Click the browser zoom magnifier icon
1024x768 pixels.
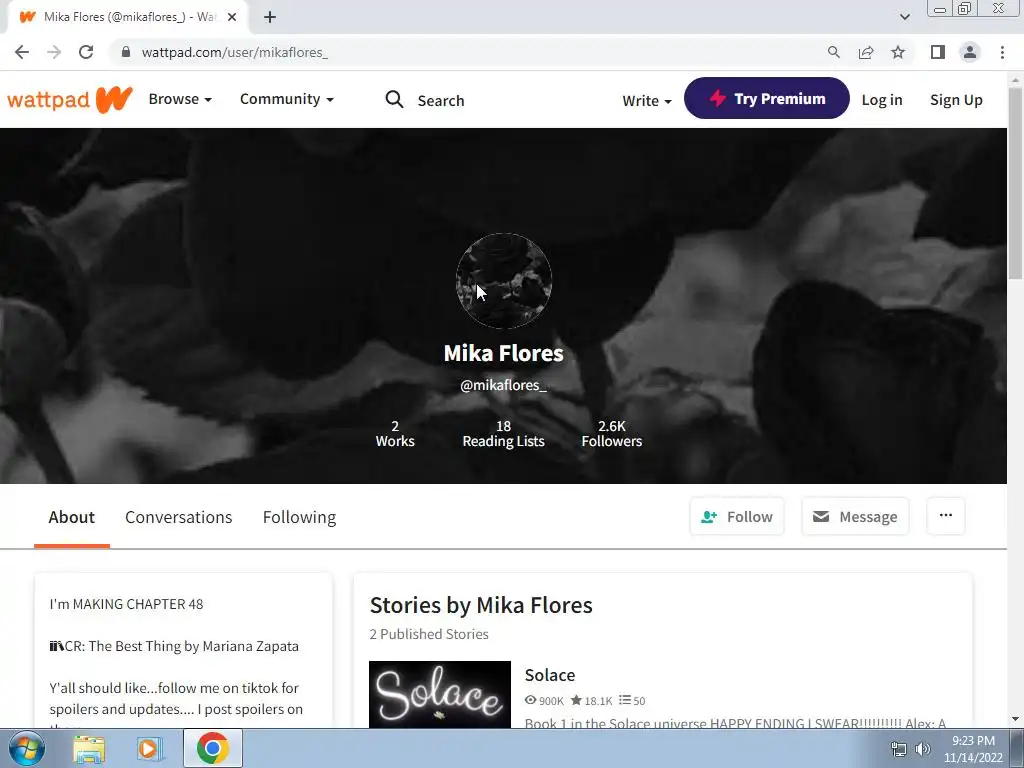[x=833, y=52]
